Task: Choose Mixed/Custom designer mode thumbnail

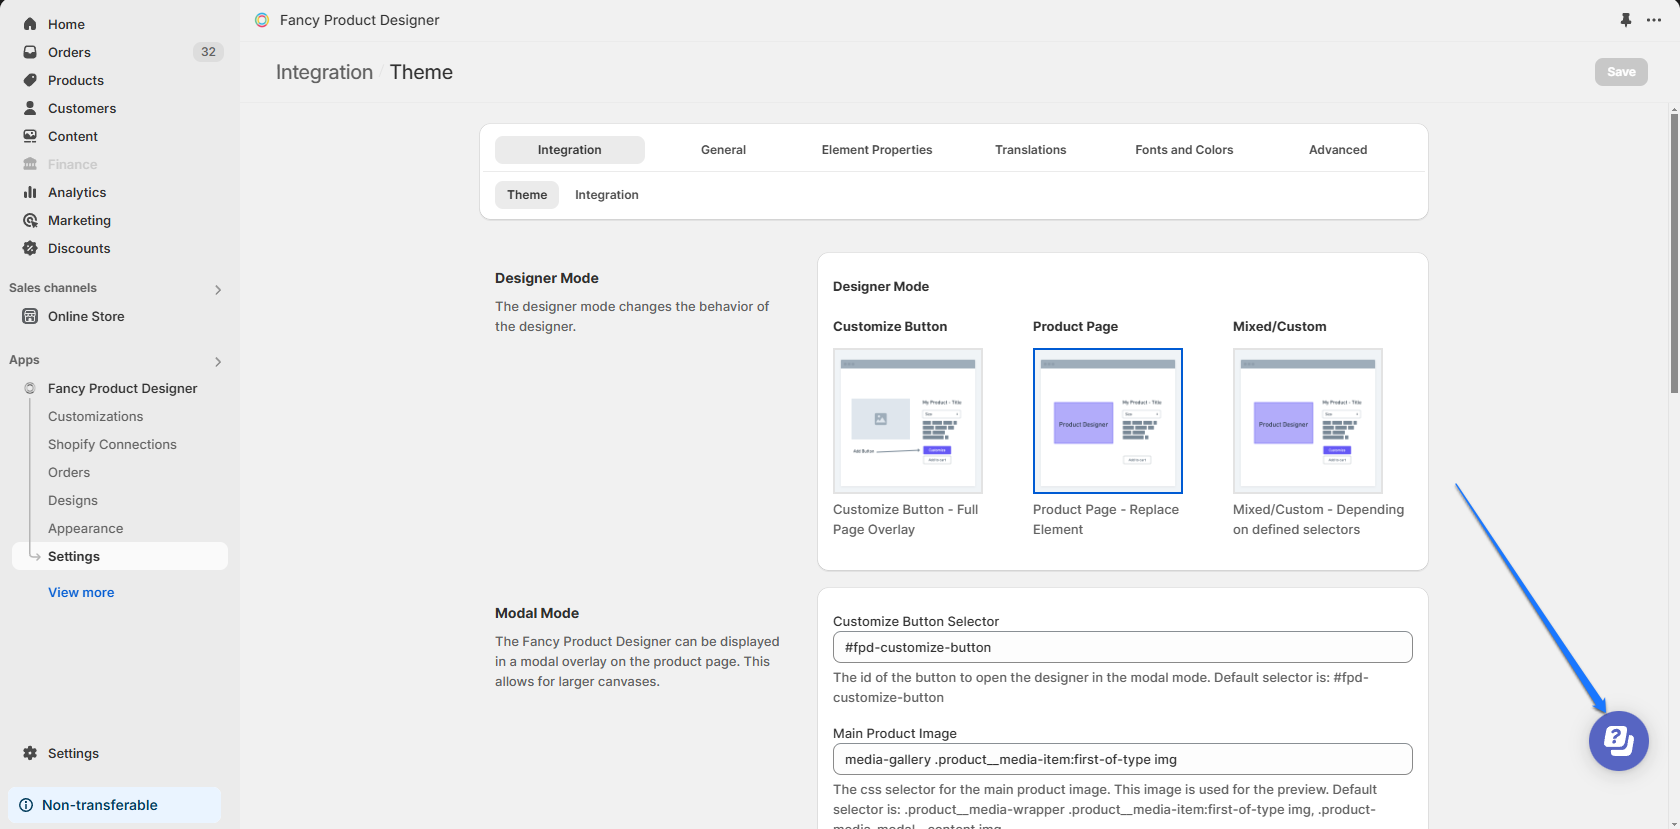Action: pyautogui.click(x=1308, y=421)
